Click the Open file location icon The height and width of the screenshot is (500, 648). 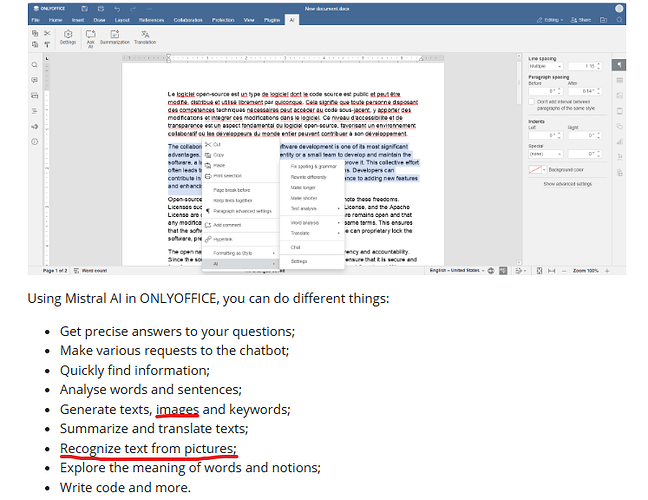coord(603,20)
